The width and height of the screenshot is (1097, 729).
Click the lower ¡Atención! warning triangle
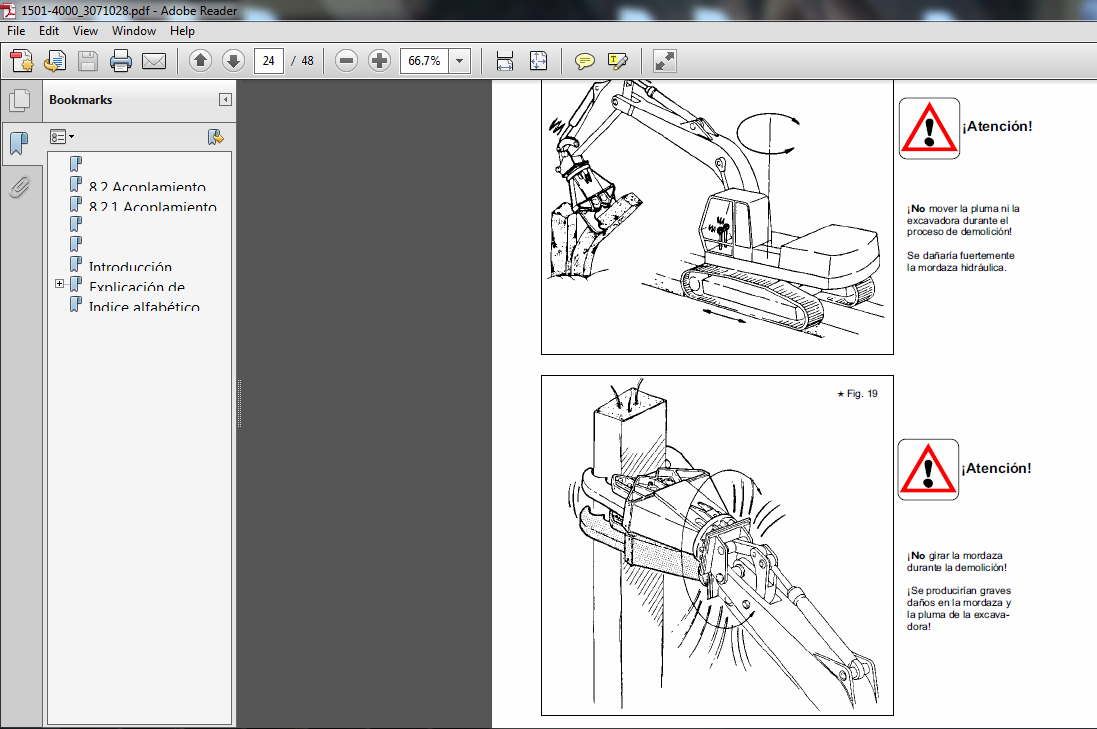928,469
